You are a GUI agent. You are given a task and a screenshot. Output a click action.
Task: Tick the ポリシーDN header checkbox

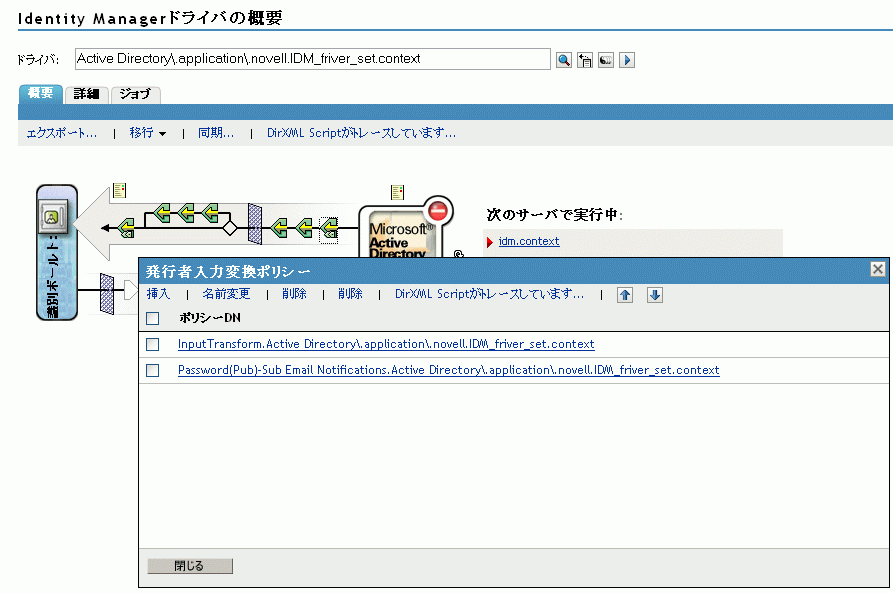point(153,318)
